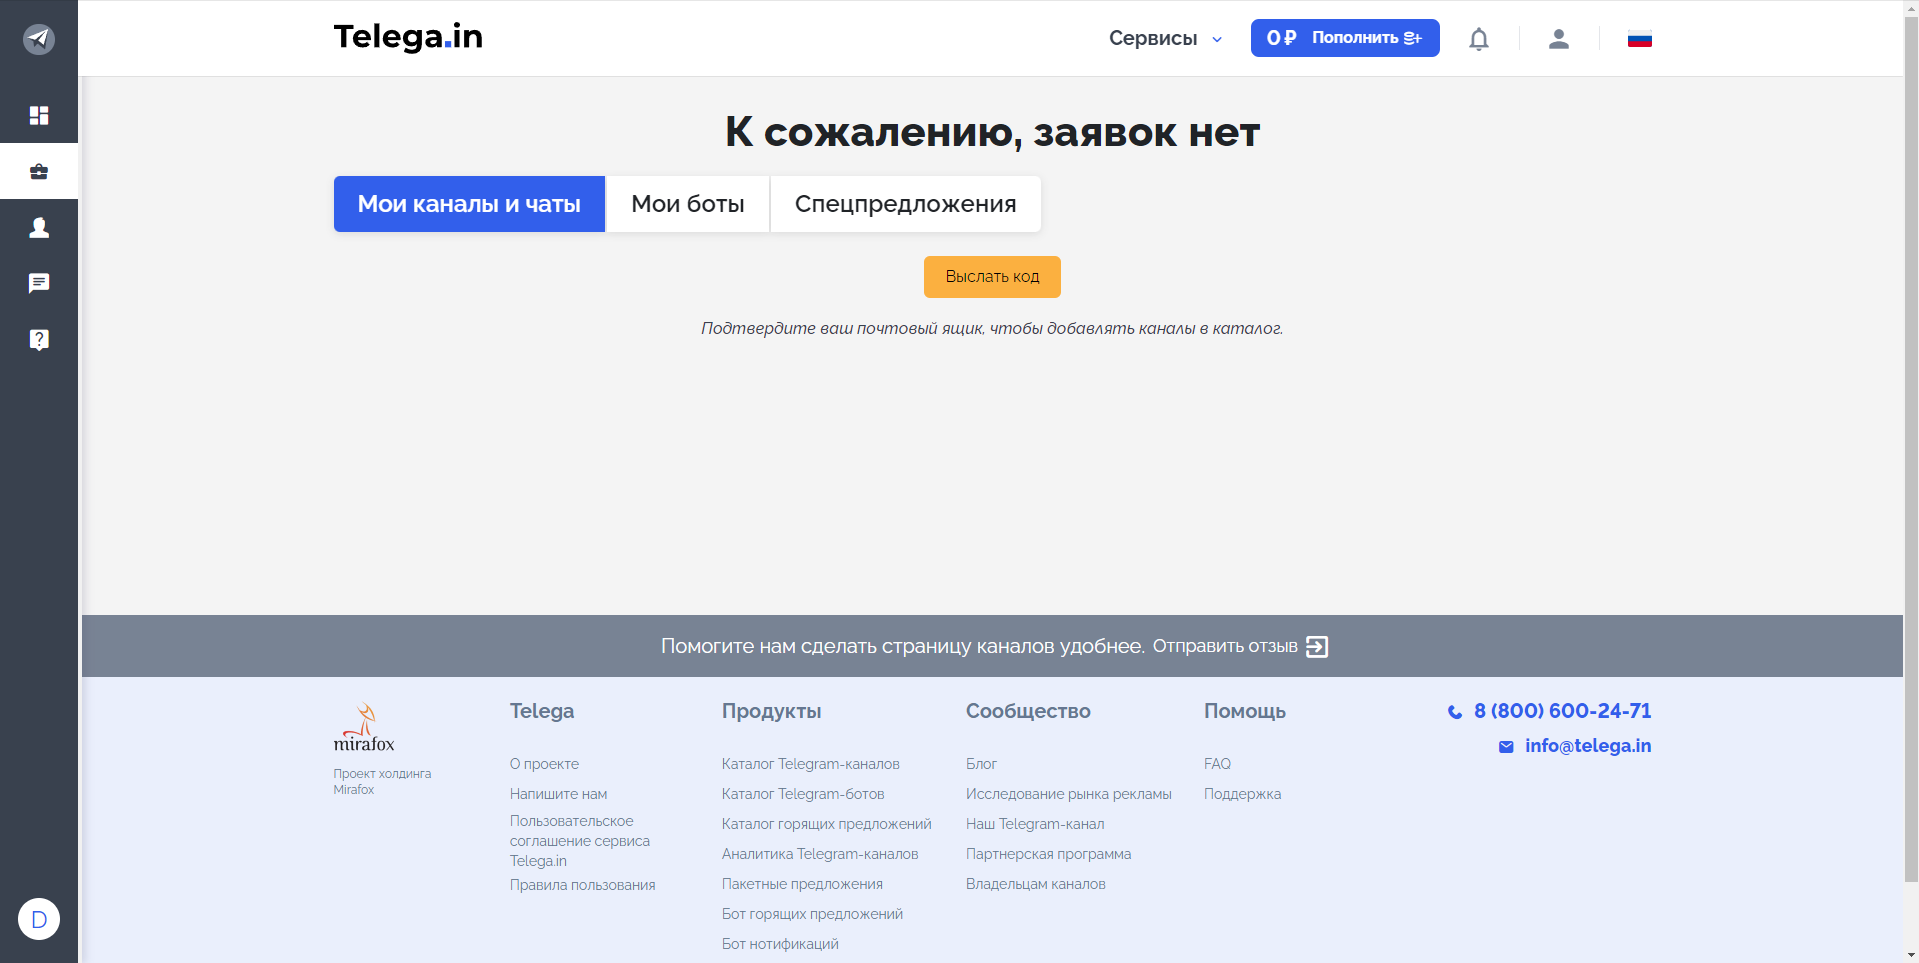The height and width of the screenshot is (963, 1919).
Task: Click the Mirafox logo in footer
Action: (364, 728)
